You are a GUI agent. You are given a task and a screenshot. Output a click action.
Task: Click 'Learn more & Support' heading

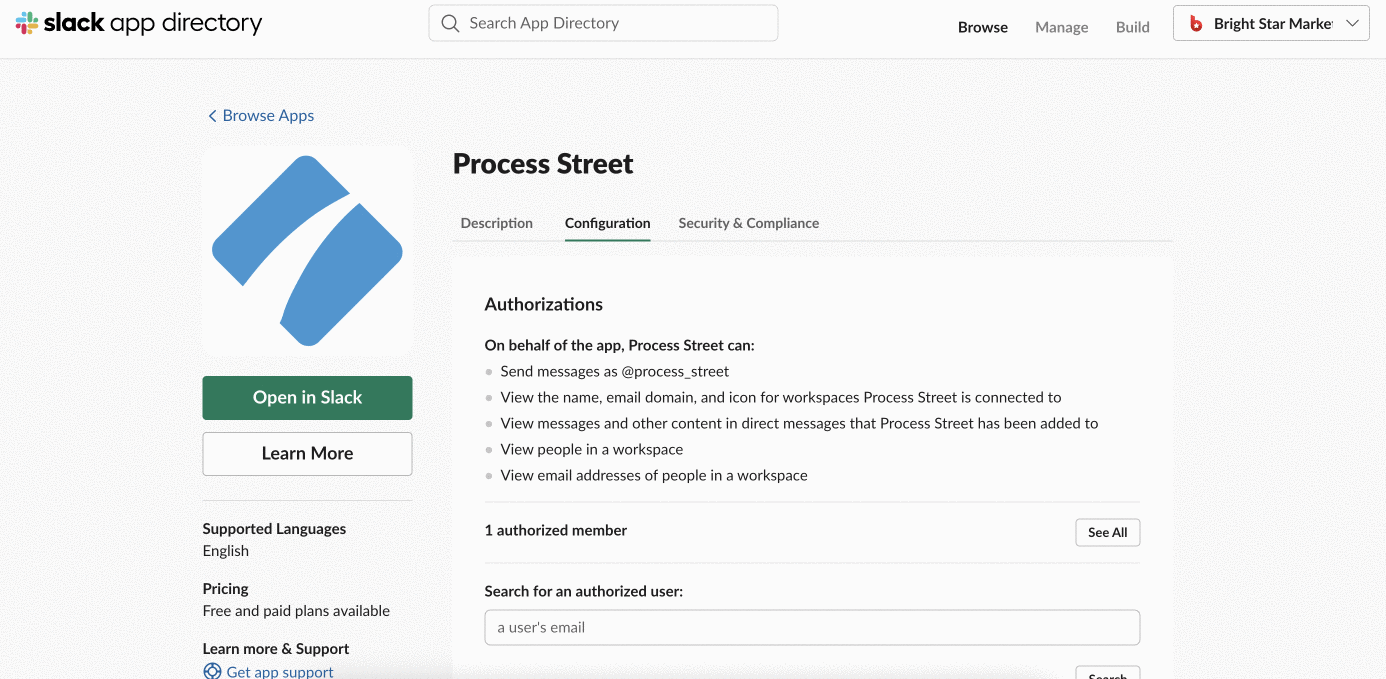click(276, 649)
